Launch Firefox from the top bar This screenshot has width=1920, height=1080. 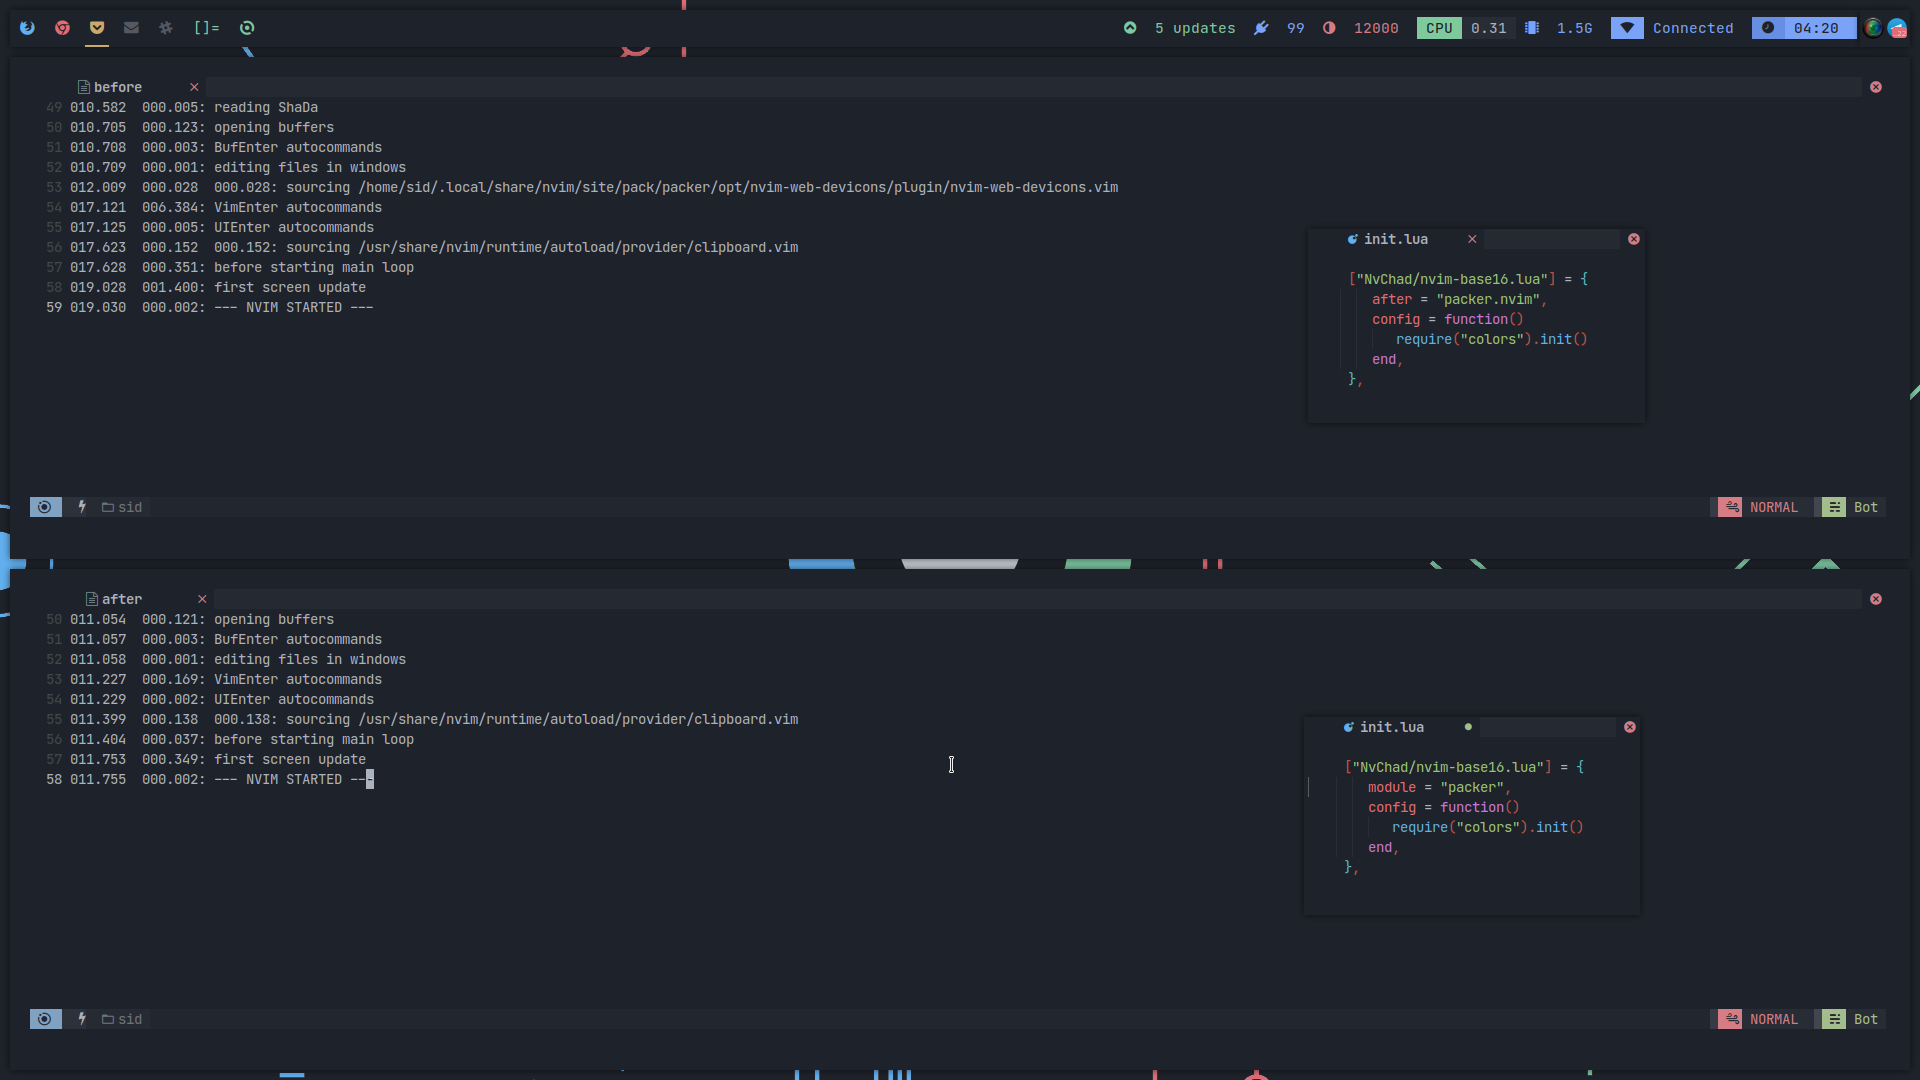coord(27,28)
